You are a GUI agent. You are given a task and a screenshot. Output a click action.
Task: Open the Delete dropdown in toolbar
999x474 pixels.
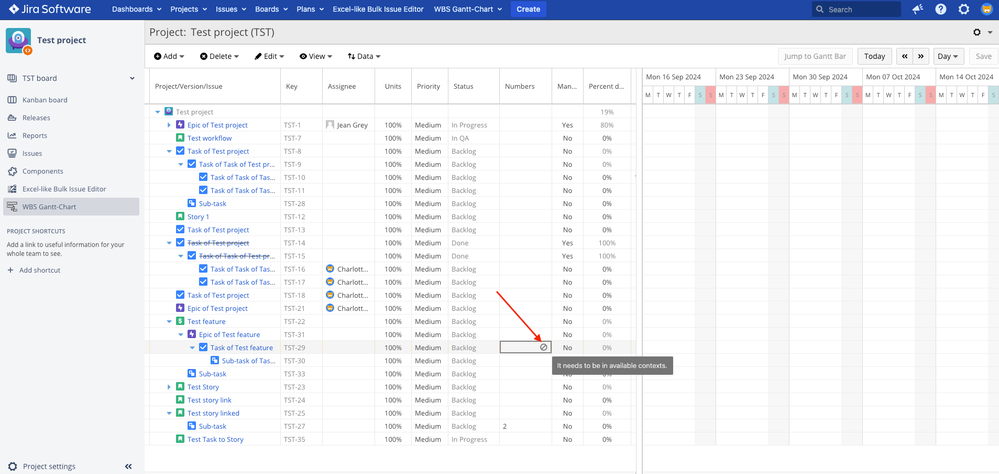point(219,56)
